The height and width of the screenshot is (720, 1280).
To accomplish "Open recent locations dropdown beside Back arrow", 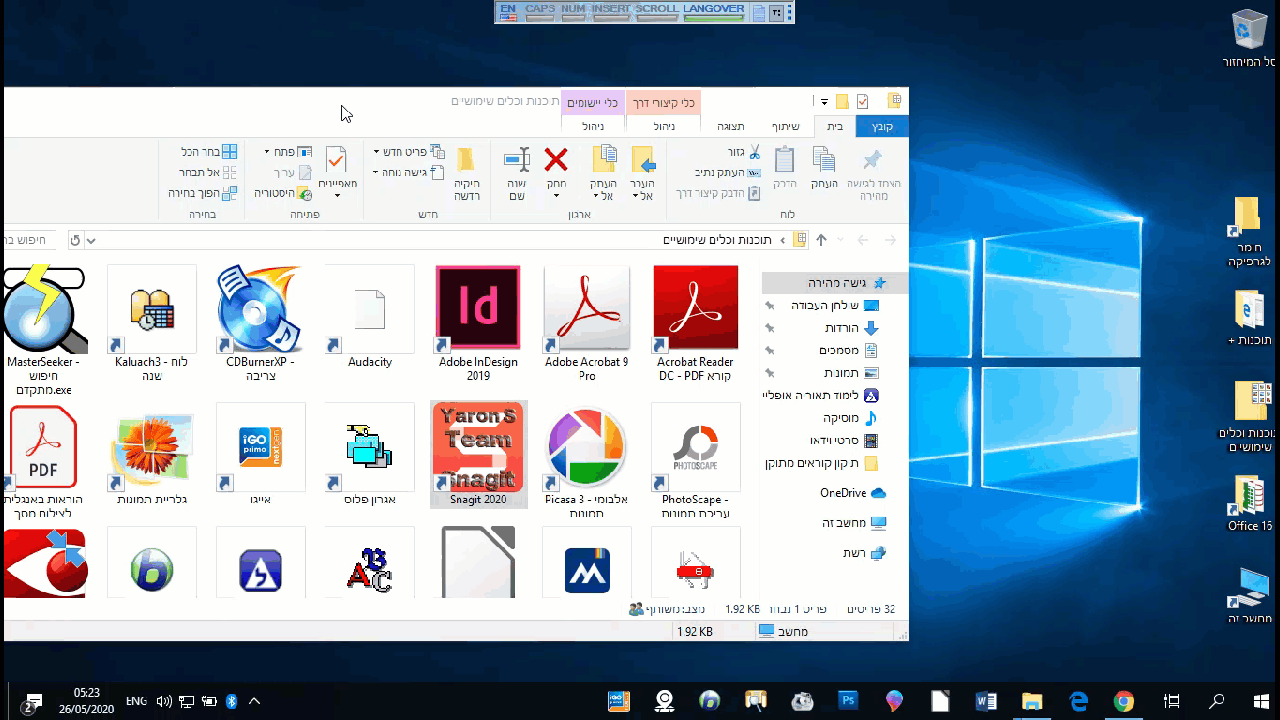I will (x=840, y=240).
